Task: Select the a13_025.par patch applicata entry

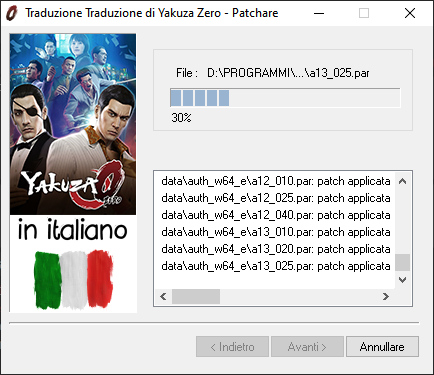Action: [276, 266]
